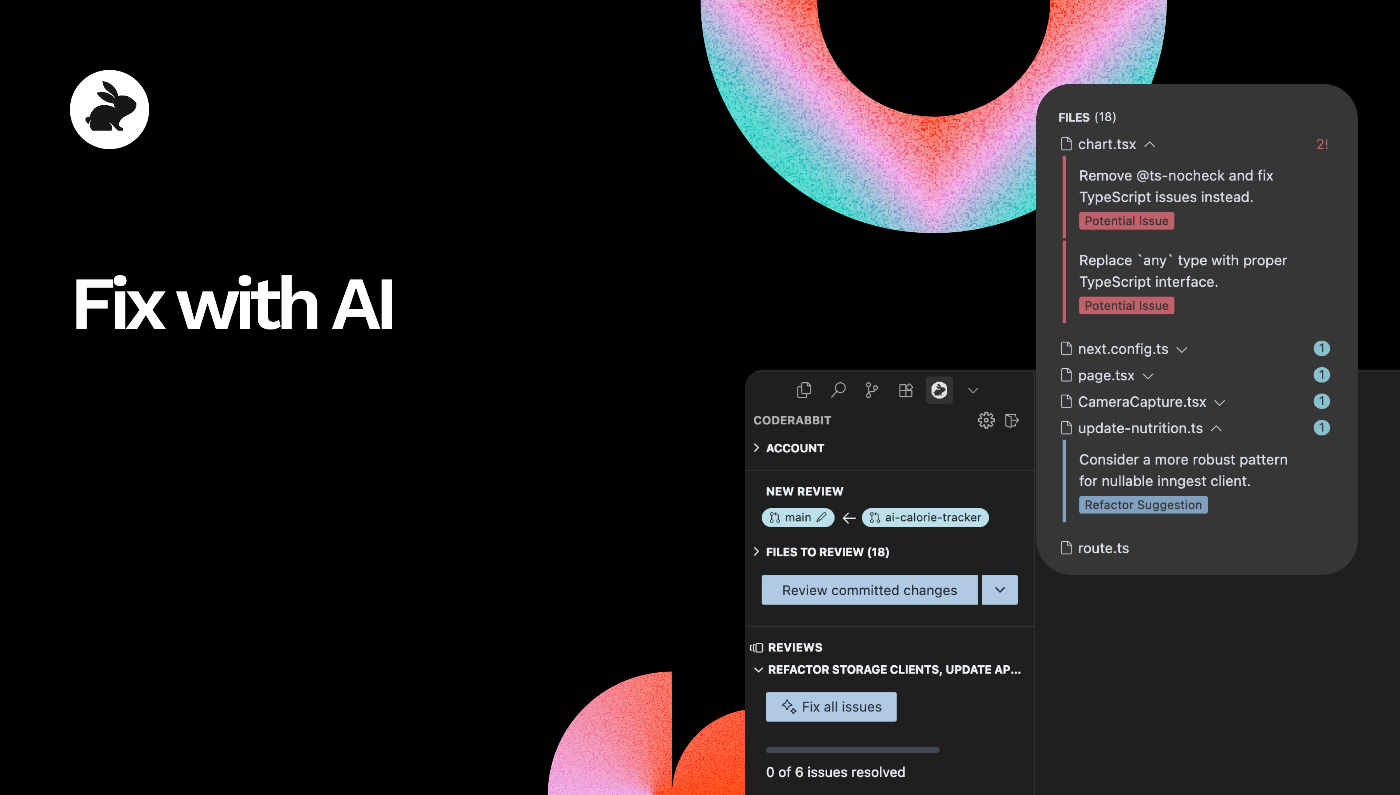Expand the activity bar overflow chevron

click(973, 390)
